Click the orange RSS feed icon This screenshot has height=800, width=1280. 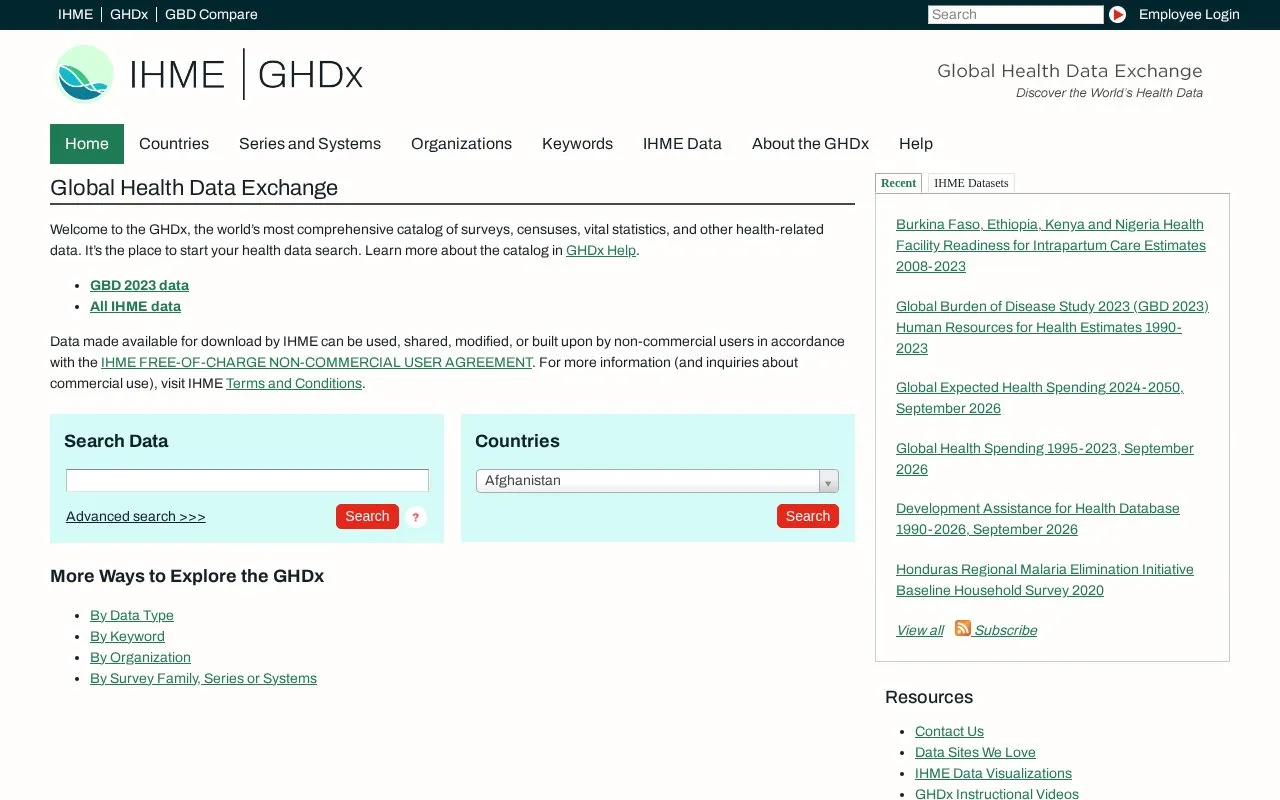point(963,628)
